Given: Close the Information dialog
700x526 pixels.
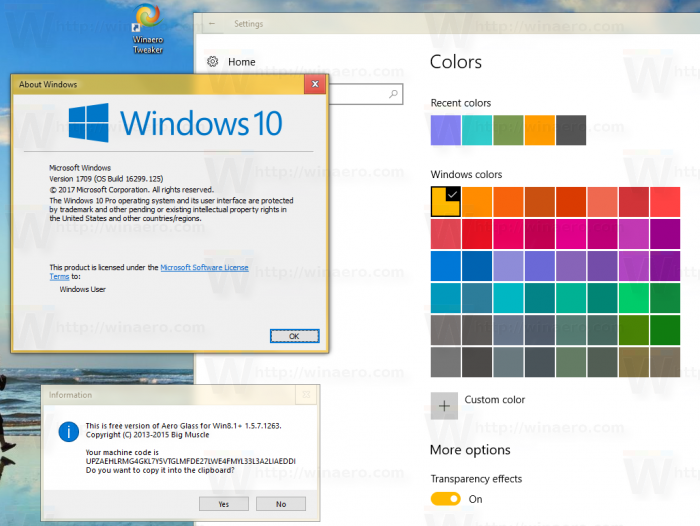Looking at the screenshot, I should [x=306, y=395].
